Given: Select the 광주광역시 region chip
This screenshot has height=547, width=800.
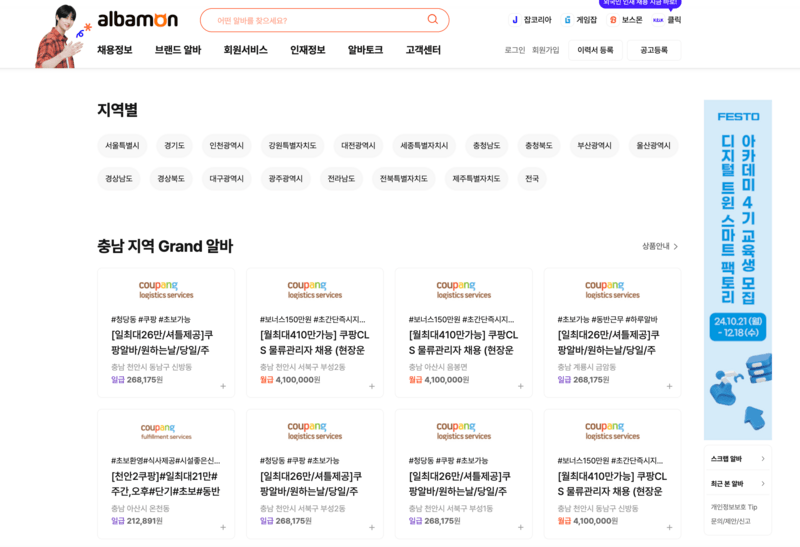Looking at the screenshot, I should tap(286, 179).
